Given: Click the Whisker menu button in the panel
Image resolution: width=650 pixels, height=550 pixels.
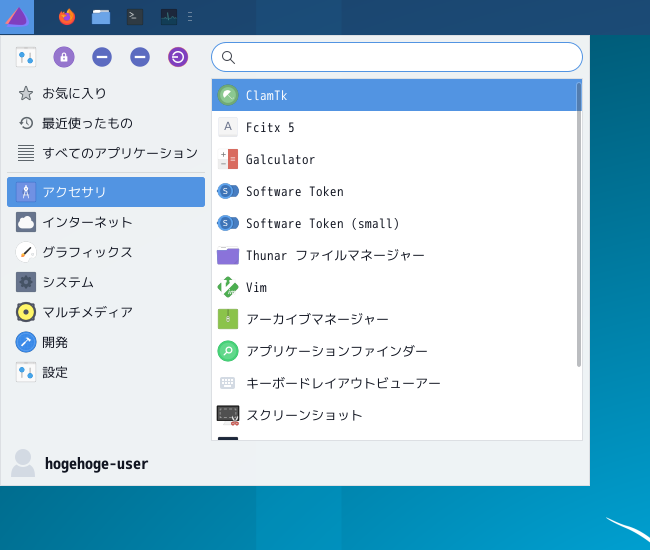Looking at the screenshot, I should [17, 17].
